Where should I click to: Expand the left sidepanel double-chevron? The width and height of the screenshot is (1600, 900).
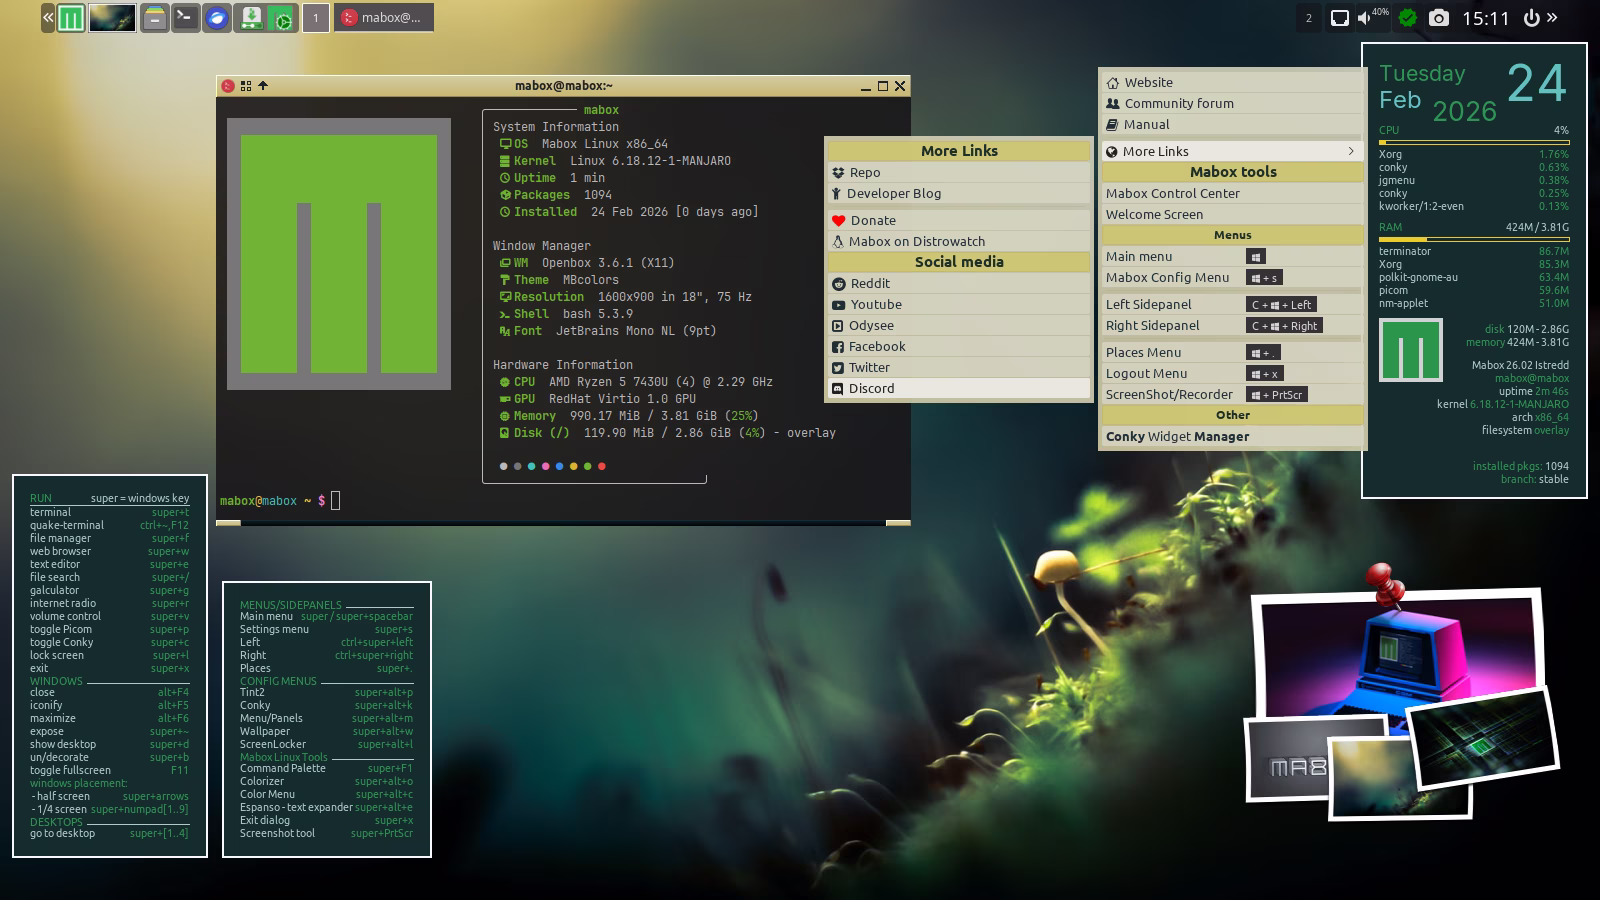pos(48,18)
